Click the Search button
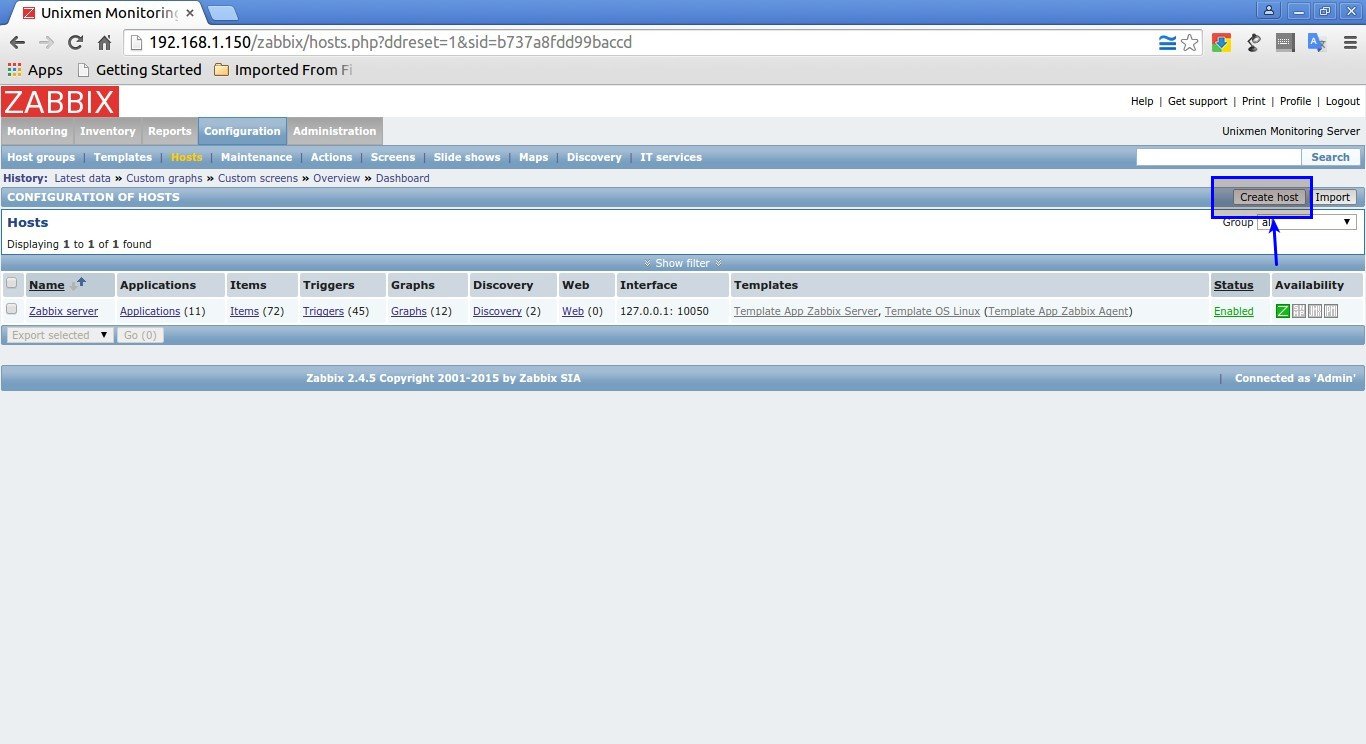 (x=1330, y=157)
